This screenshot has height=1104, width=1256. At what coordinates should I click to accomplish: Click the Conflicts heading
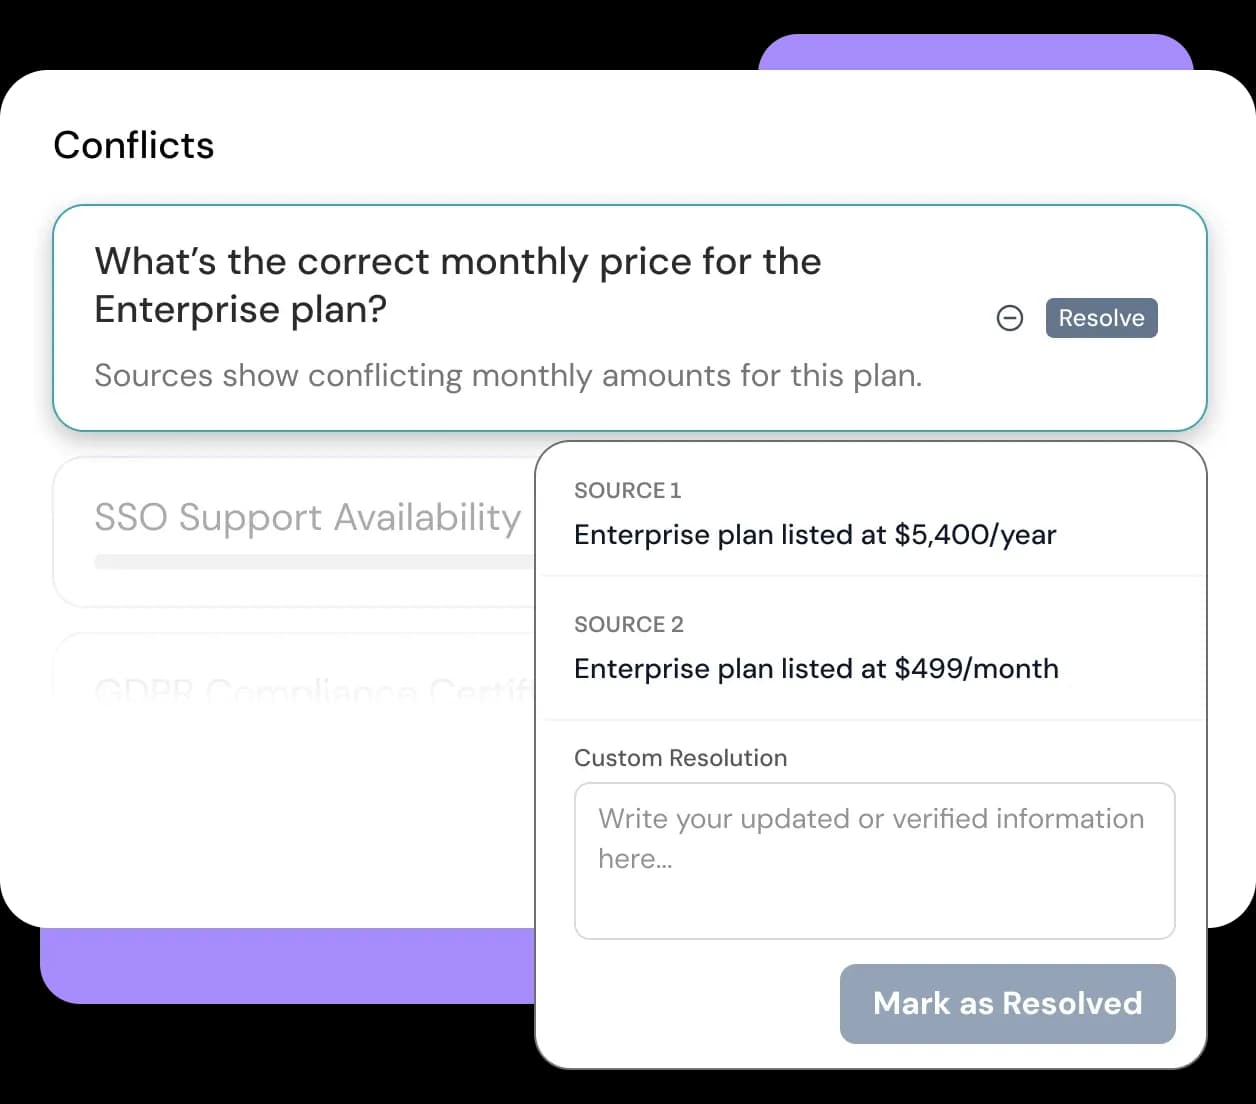pos(134,145)
